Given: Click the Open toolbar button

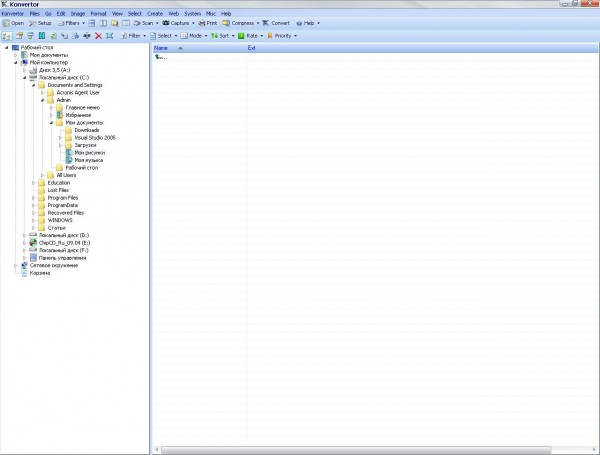Looking at the screenshot, I should point(13,23).
